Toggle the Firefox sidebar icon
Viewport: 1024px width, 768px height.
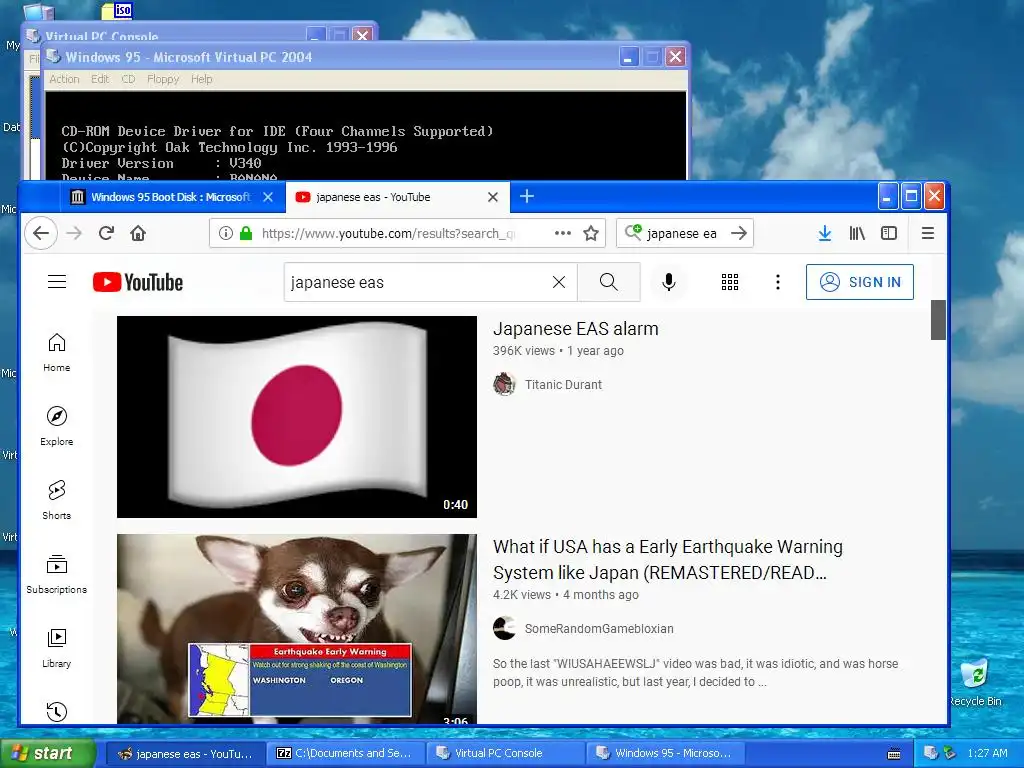click(x=889, y=233)
